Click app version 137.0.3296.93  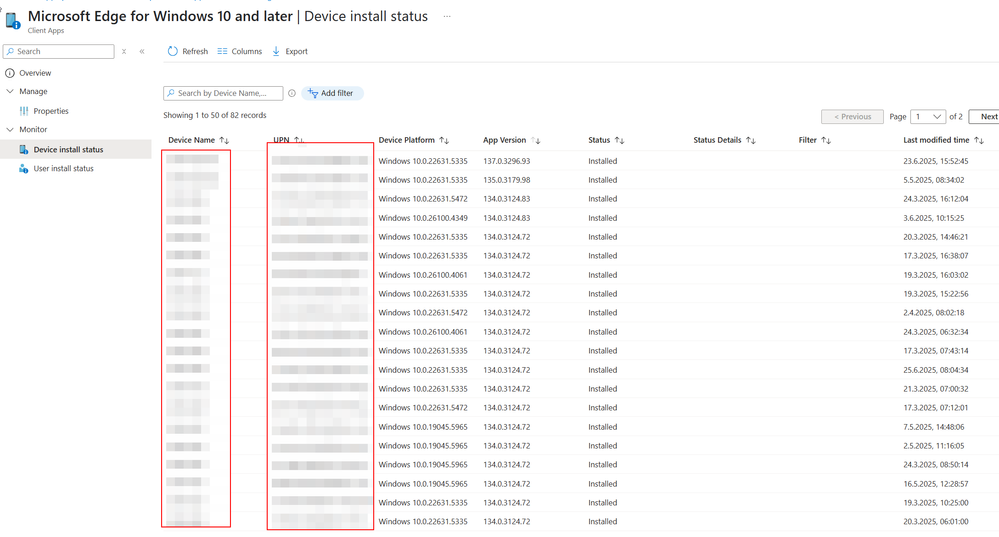pyautogui.click(x=507, y=161)
